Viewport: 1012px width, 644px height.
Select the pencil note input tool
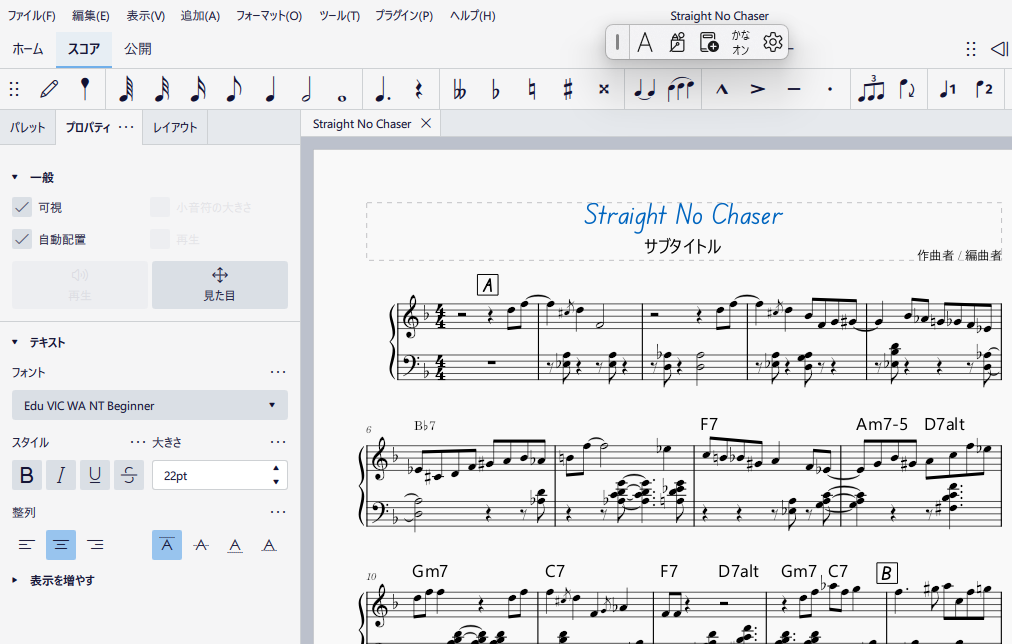point(49,89)
